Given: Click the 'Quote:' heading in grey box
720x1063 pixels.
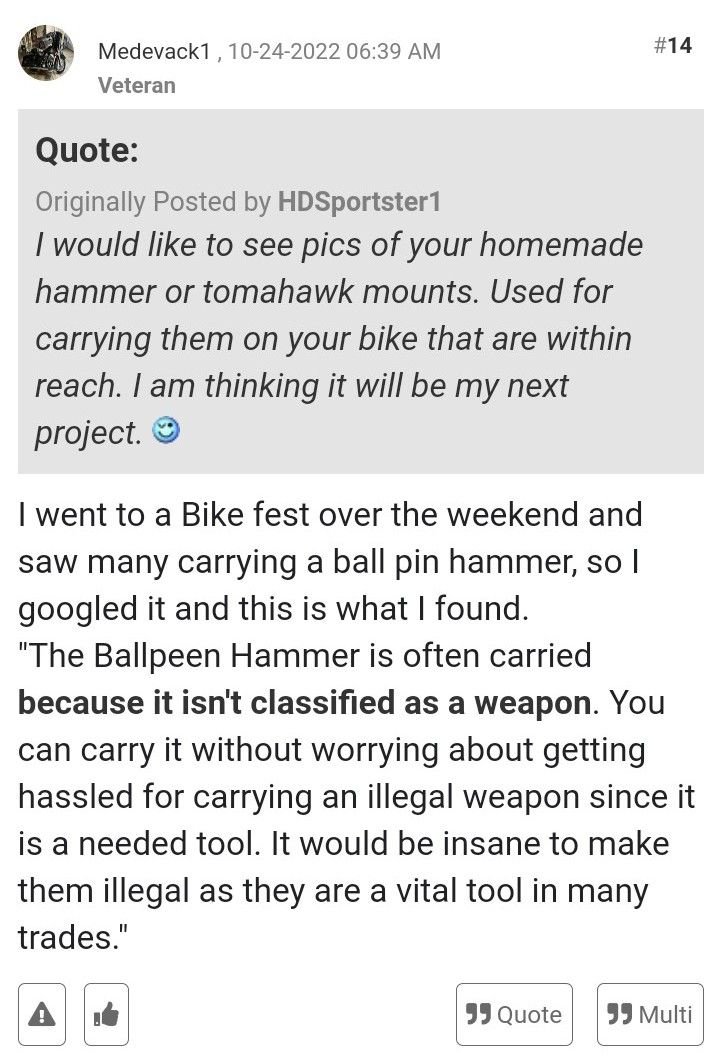Looking at the screenshot, I should (86, 152).
